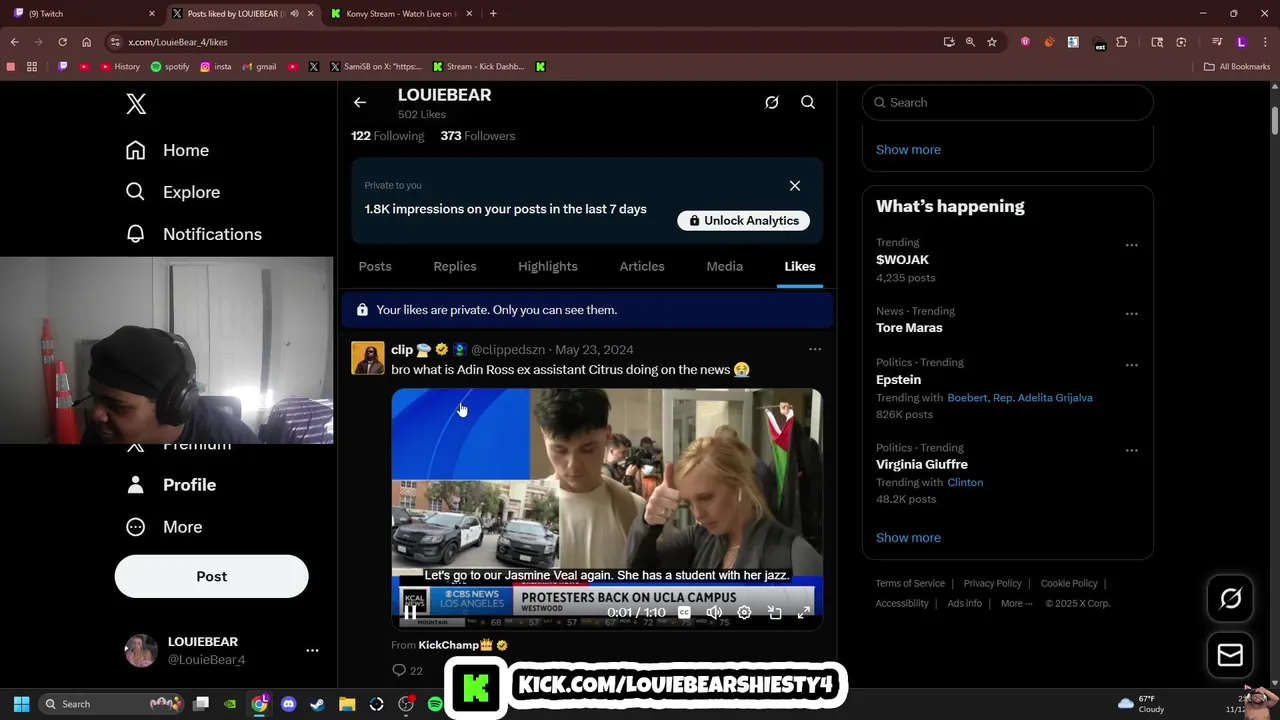The image size is (1280, 720).
Task: Open Discord from the taskbar
Action: tap(289, 704)
